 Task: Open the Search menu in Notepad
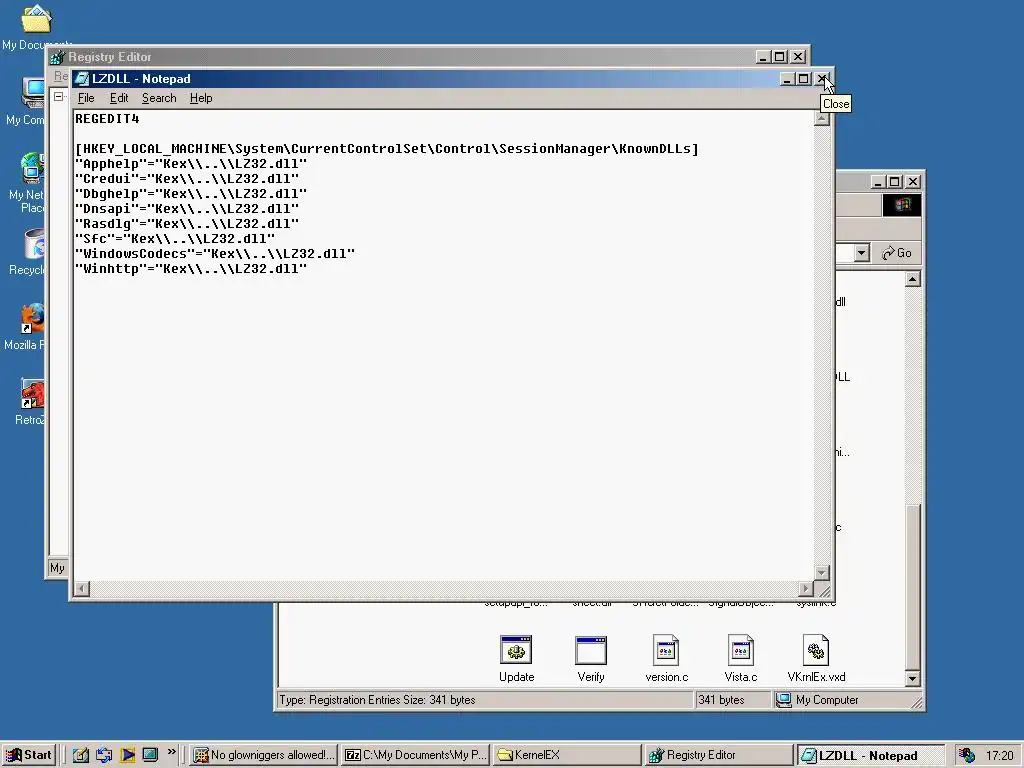[159, 98]
